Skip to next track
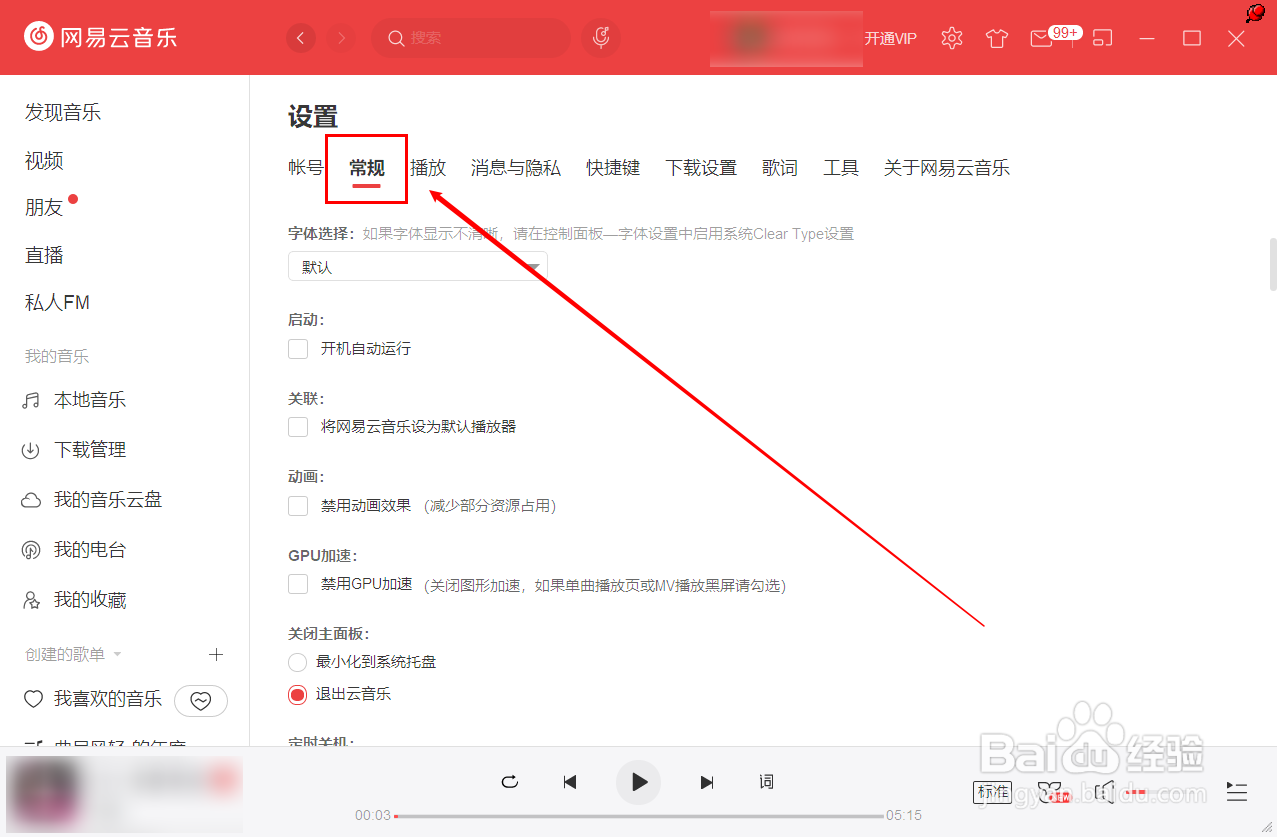Screen dimensions: 1277x837 (707, 782)
